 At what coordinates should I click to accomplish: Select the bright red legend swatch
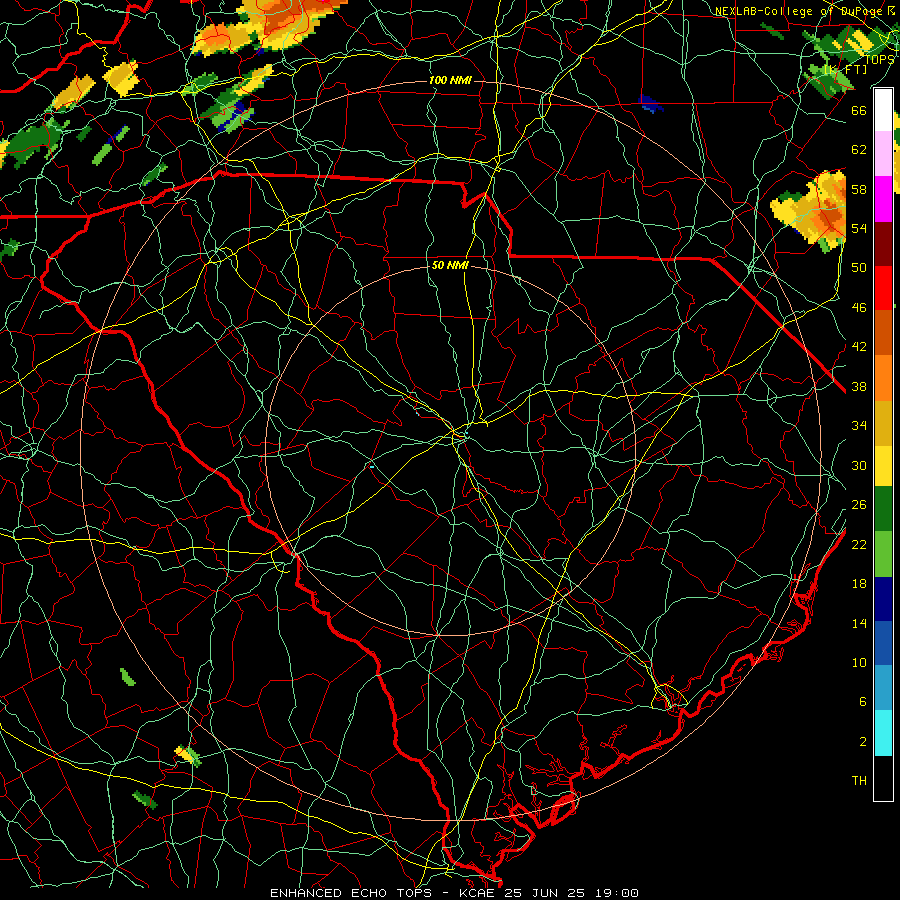(x=883, y=288)
